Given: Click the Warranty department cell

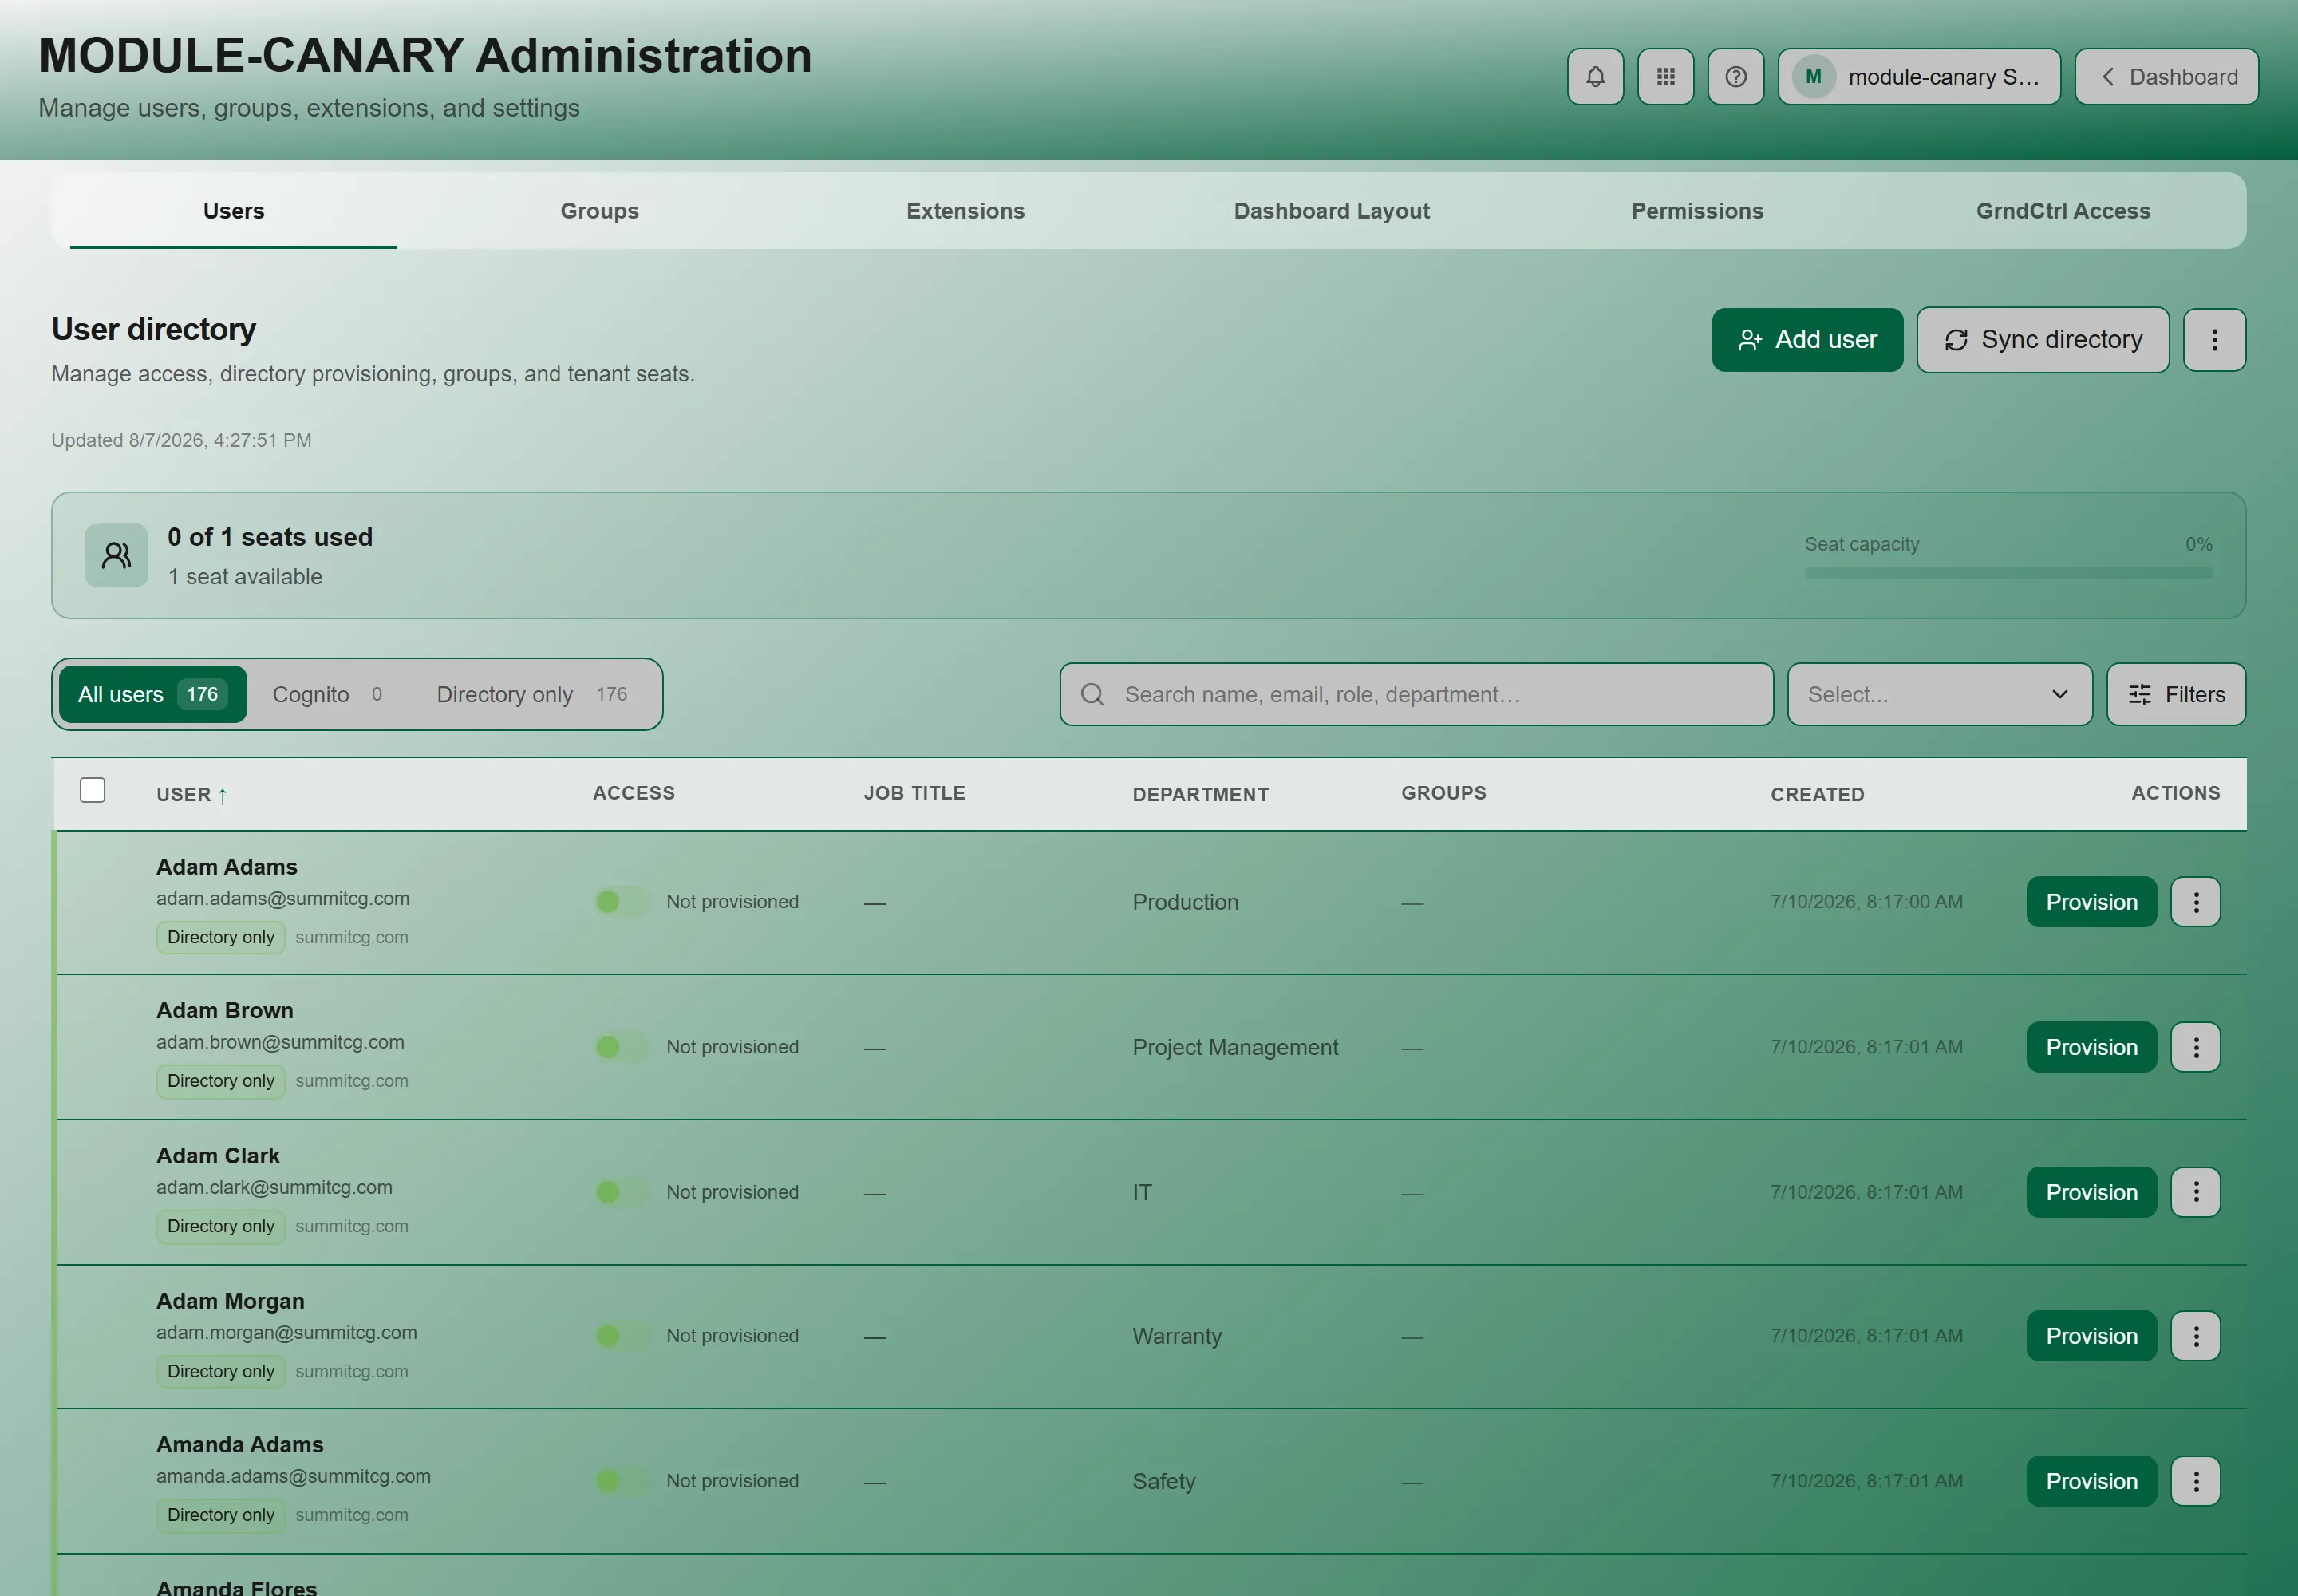Looking at the screenshot, I should pyautogui.click(x=1177, y=1336).
